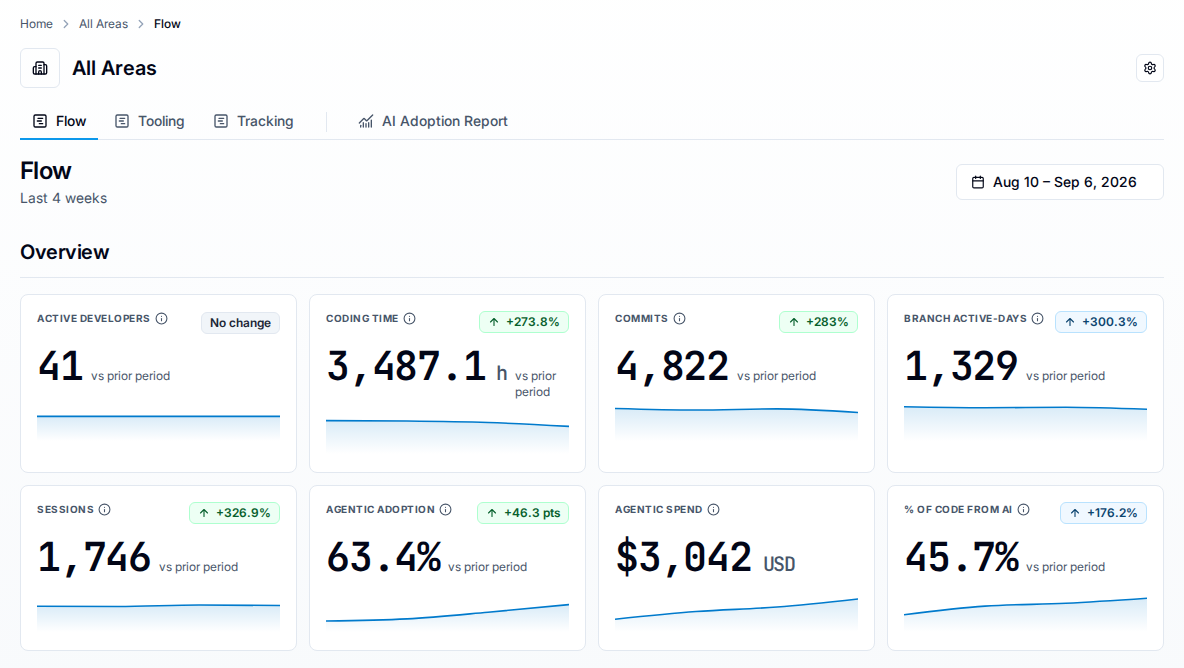
Task: Click the +46.3 pts Agentic Adoption badge
Action: [x=523, y=513]
